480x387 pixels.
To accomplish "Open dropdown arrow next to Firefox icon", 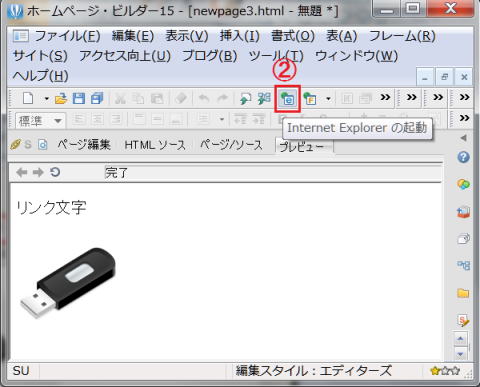I will click(x=328, y=99).
